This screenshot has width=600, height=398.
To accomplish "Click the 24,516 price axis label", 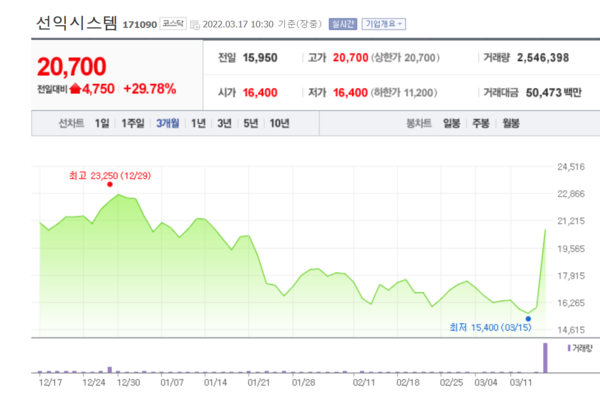I will click(x=571, y=167).
